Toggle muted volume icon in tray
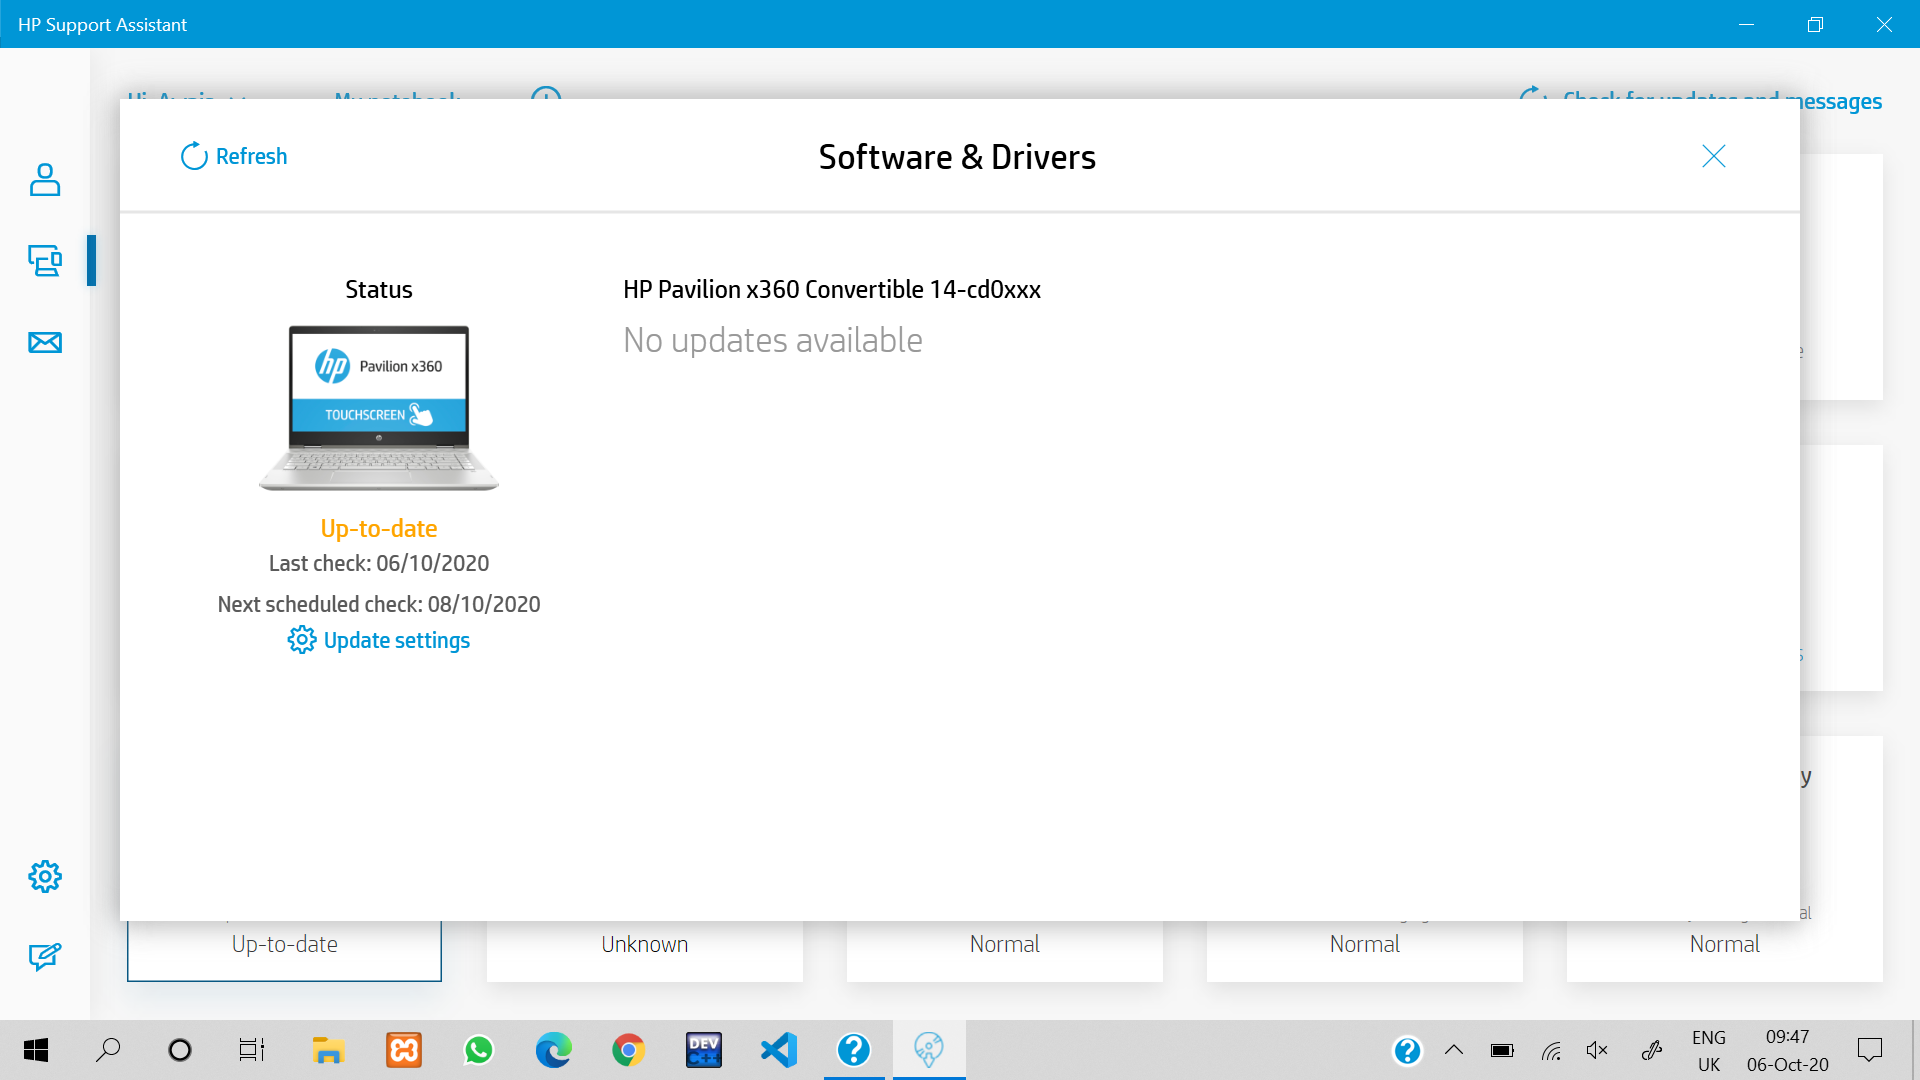The width and height of the screenshot is (1920, 1080). point(1597,1050)
